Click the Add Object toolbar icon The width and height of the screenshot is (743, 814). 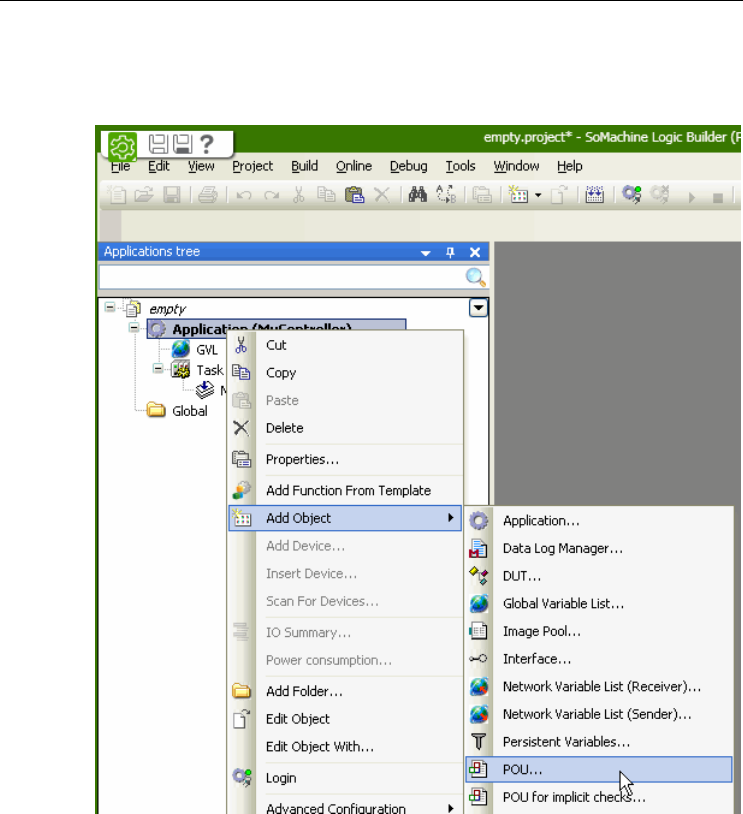[518, 195]
